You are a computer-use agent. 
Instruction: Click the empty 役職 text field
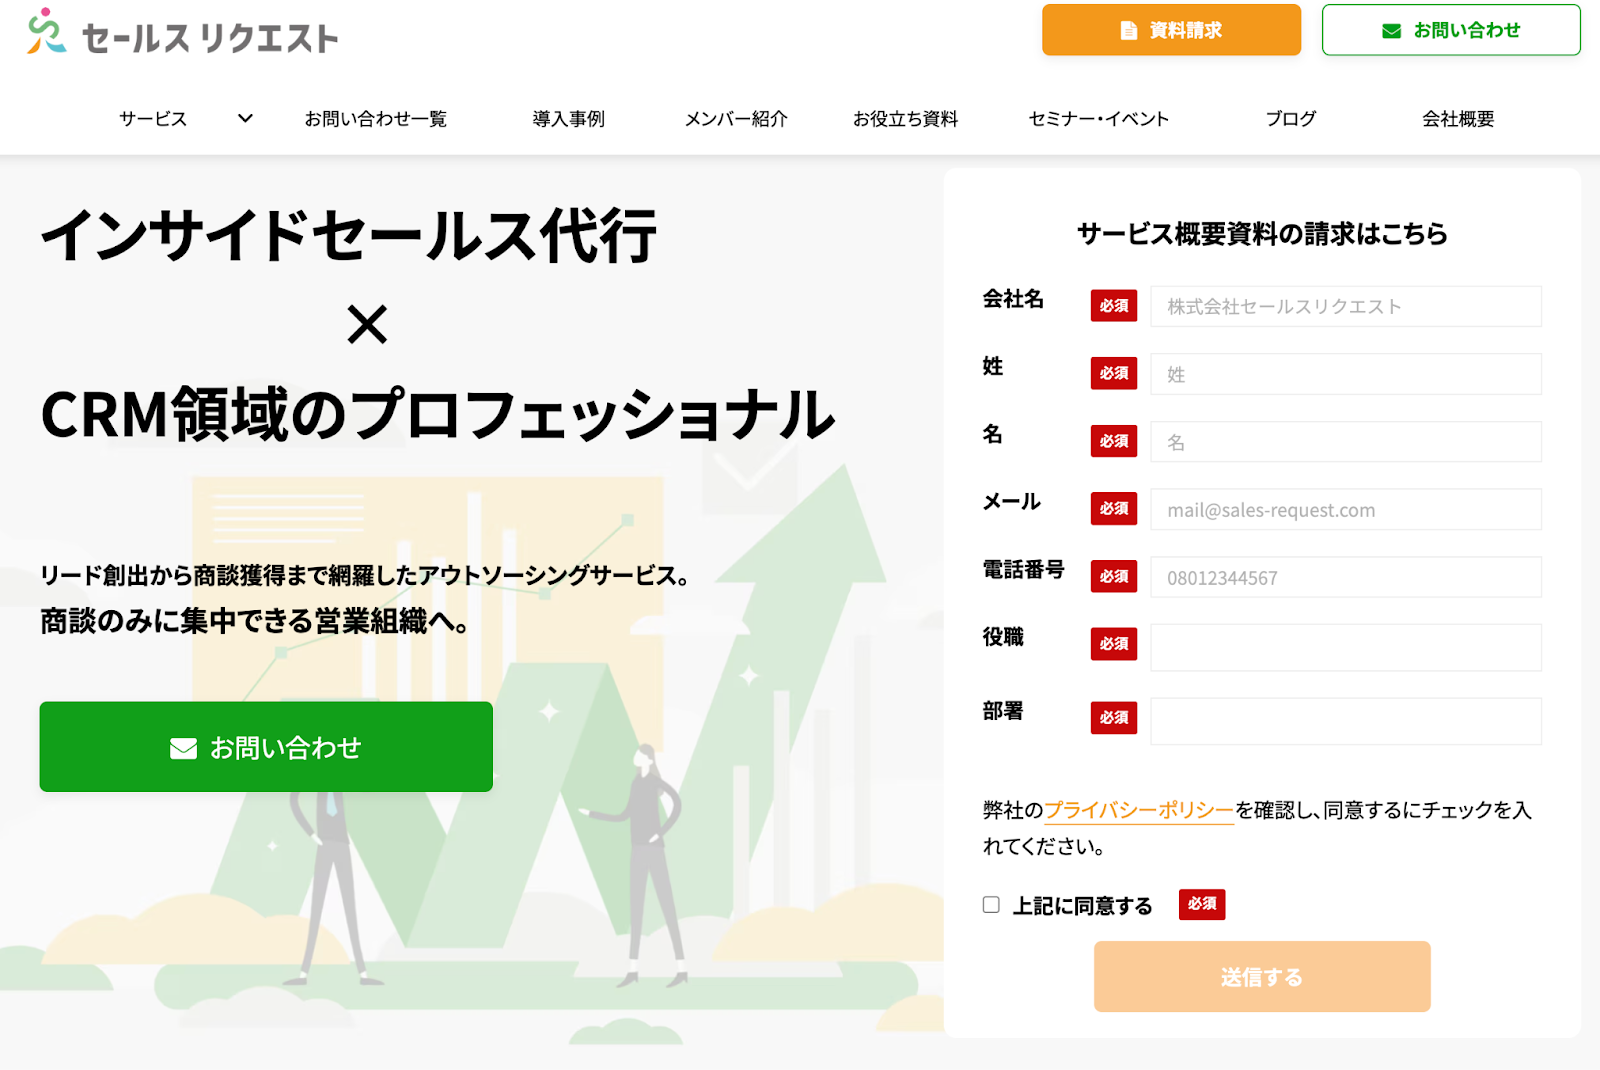[1345, 647]
